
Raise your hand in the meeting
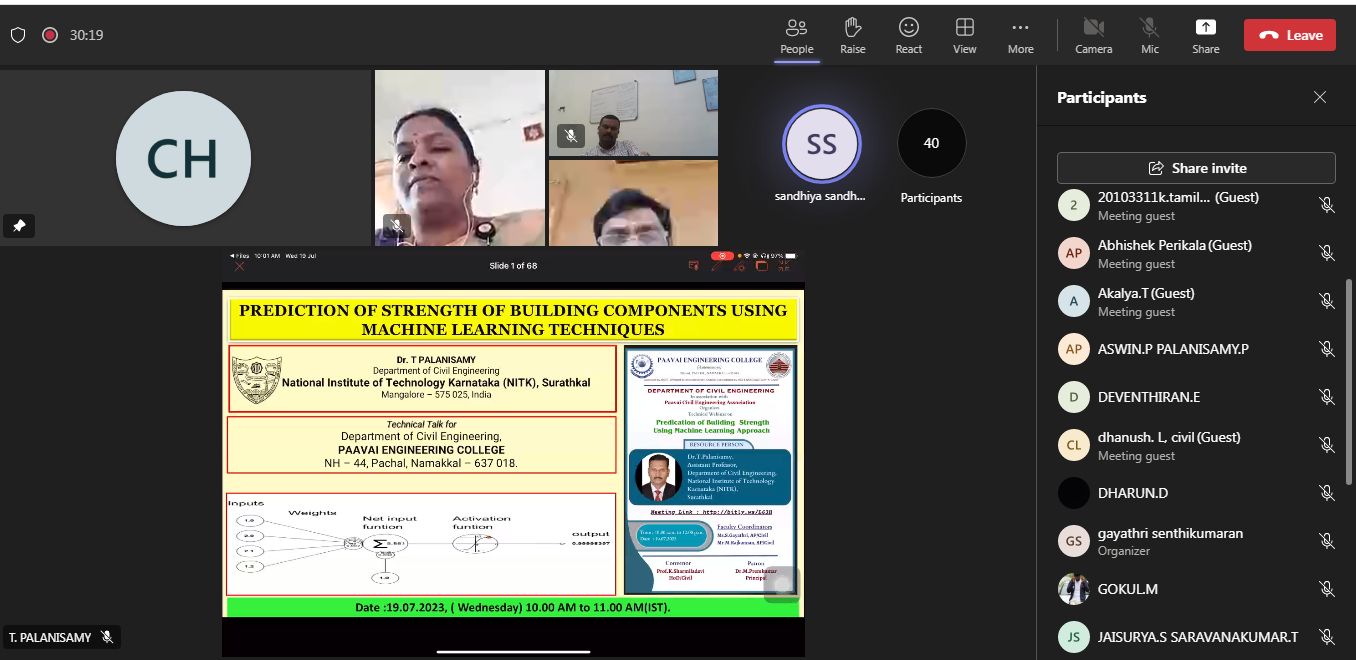coord(852,34)
